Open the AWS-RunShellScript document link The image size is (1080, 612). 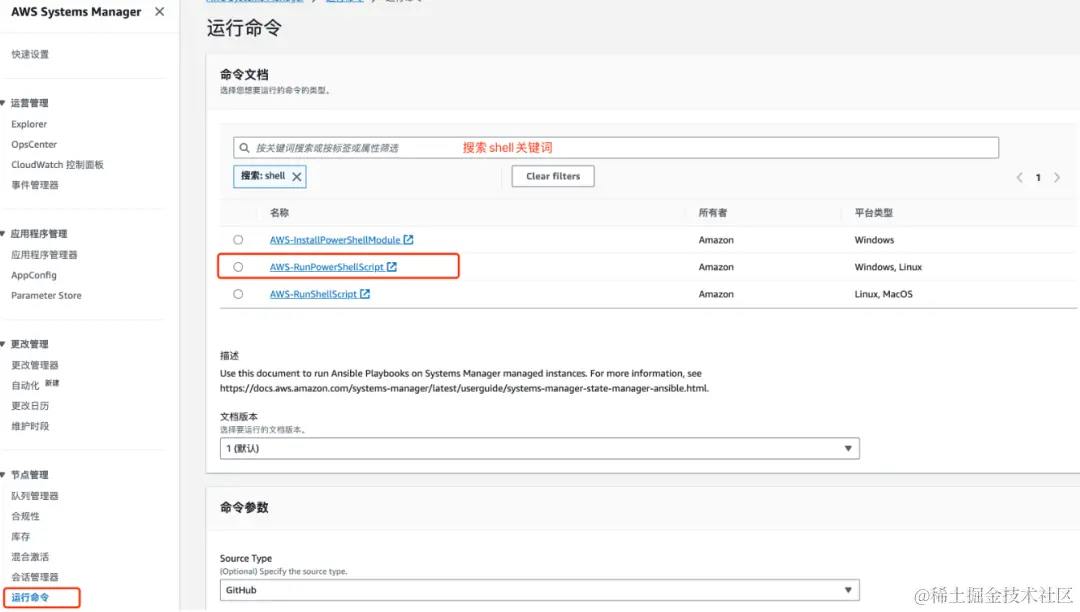click(313, 294)
